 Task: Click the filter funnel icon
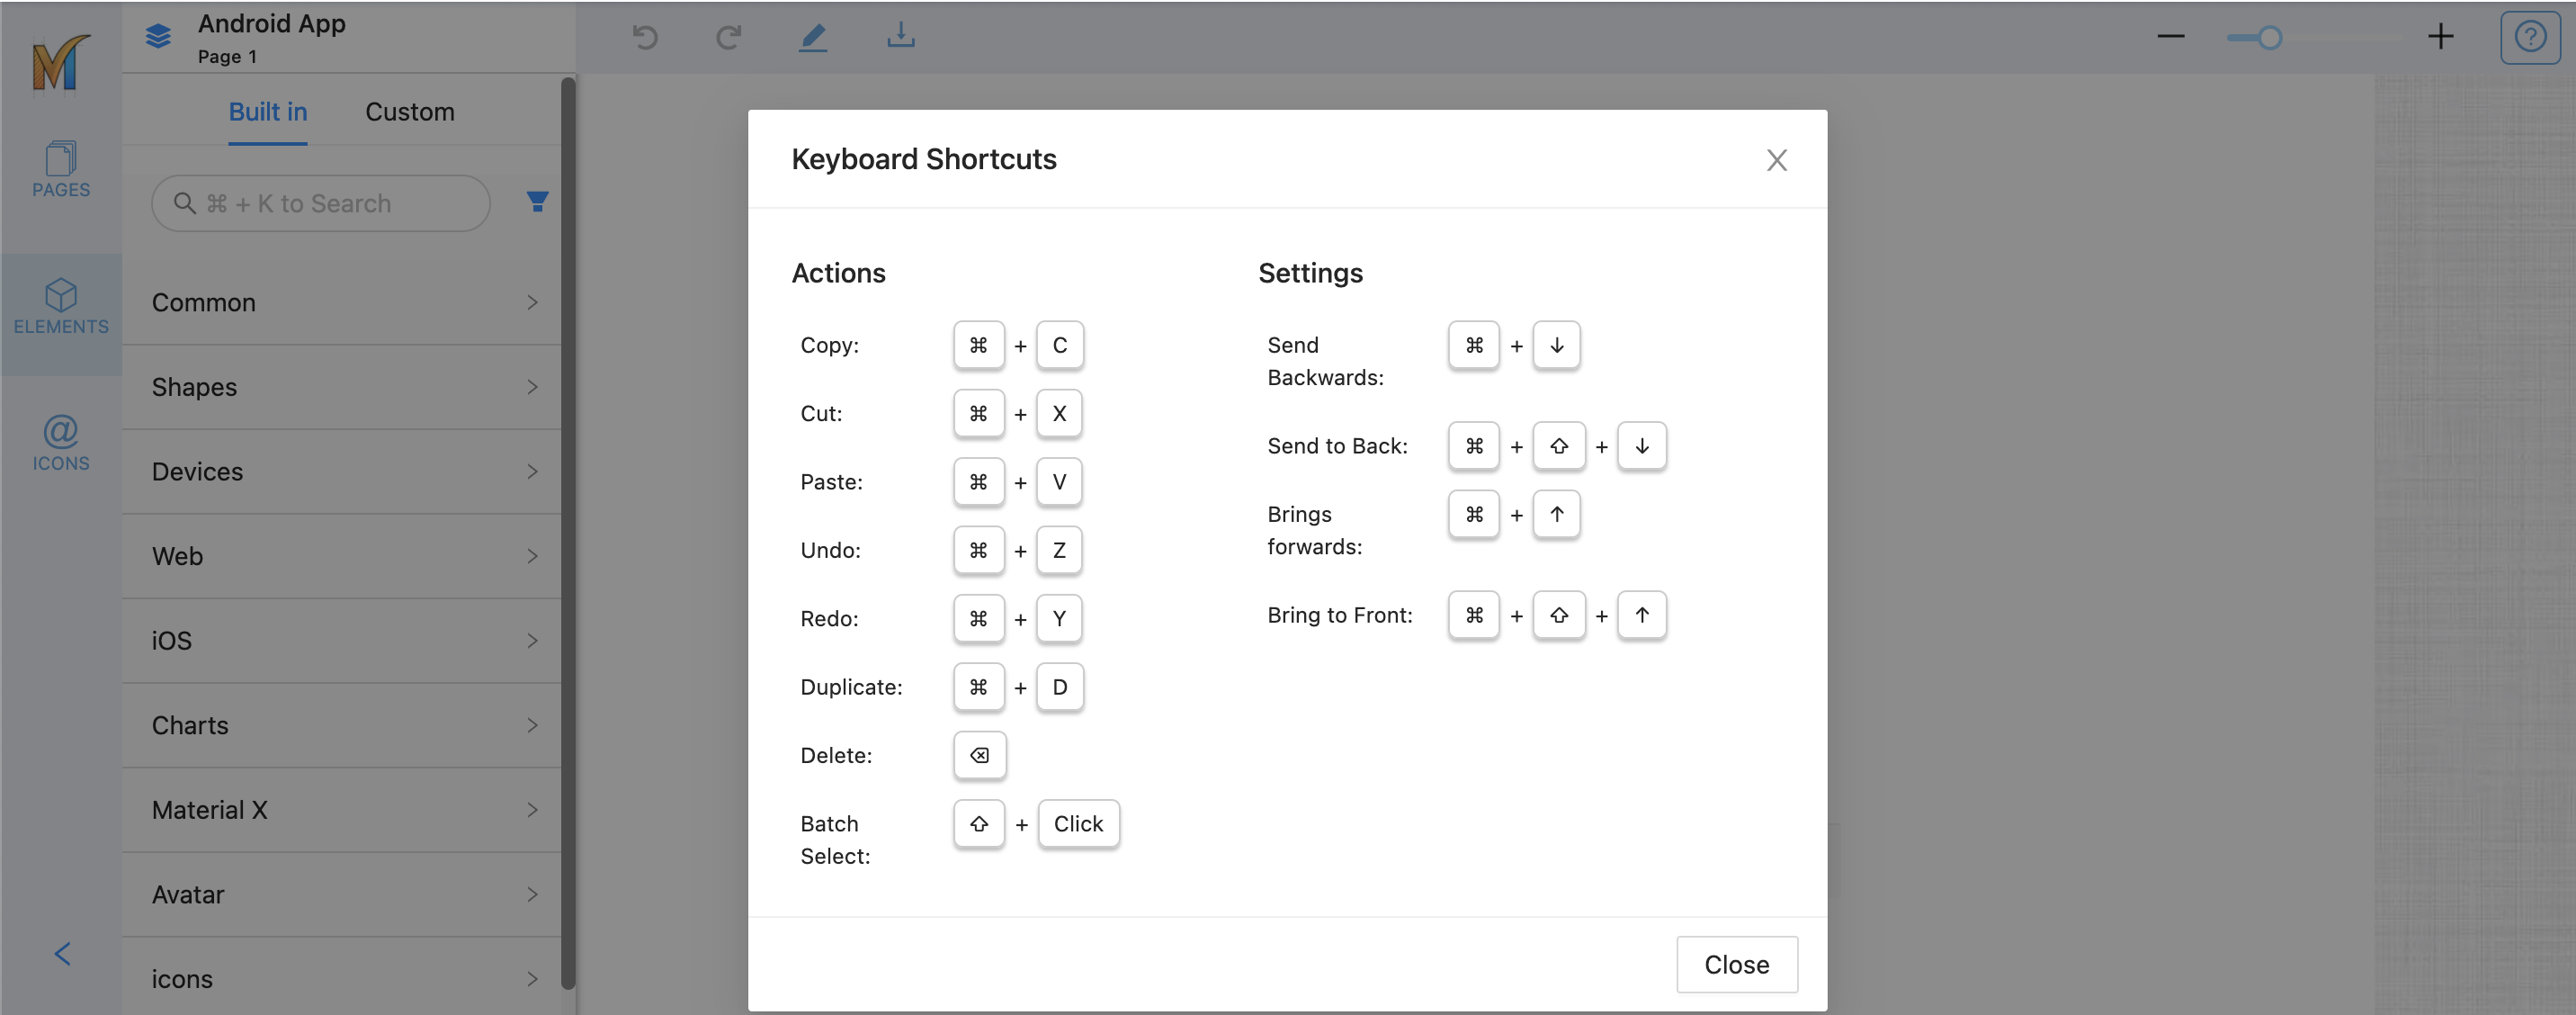tap(537, 202)
